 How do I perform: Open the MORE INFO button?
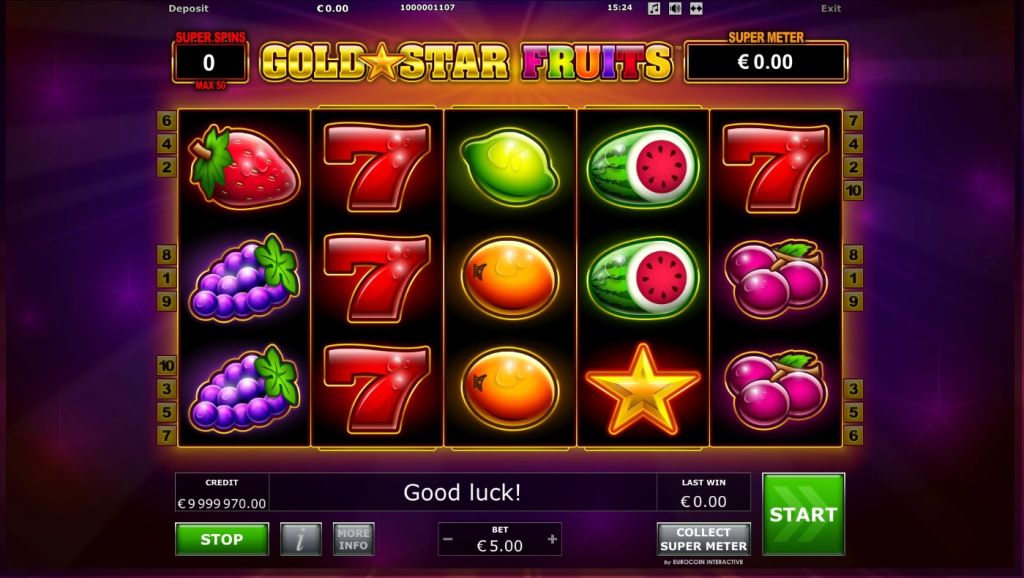pos(353,539)
